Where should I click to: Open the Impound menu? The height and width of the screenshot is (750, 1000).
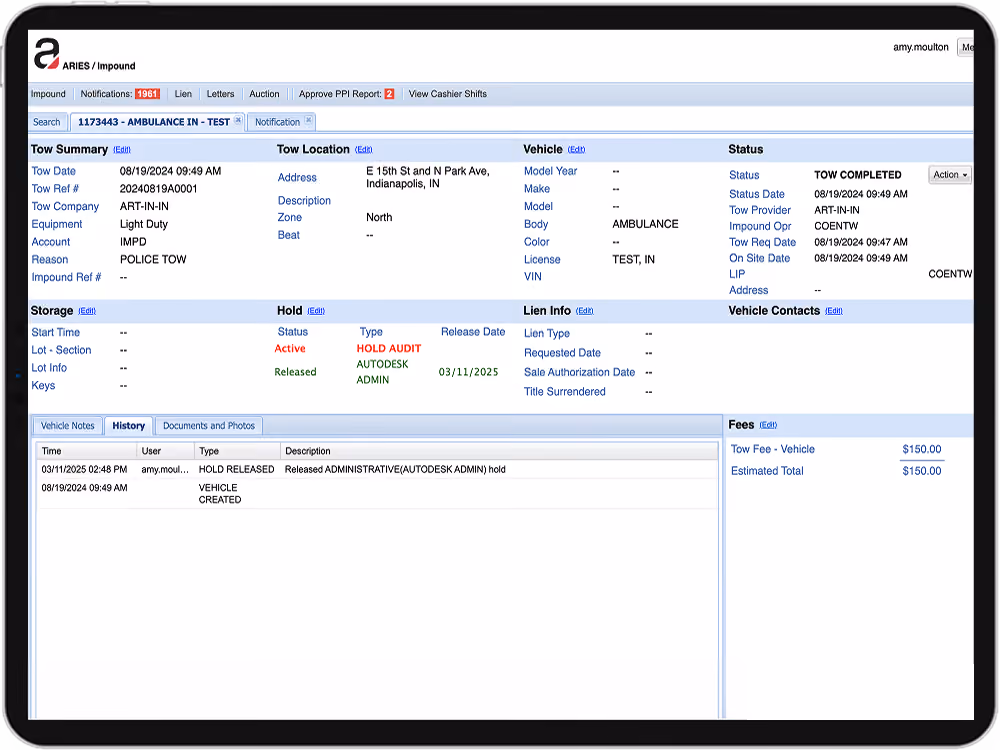tap(48, 94)
